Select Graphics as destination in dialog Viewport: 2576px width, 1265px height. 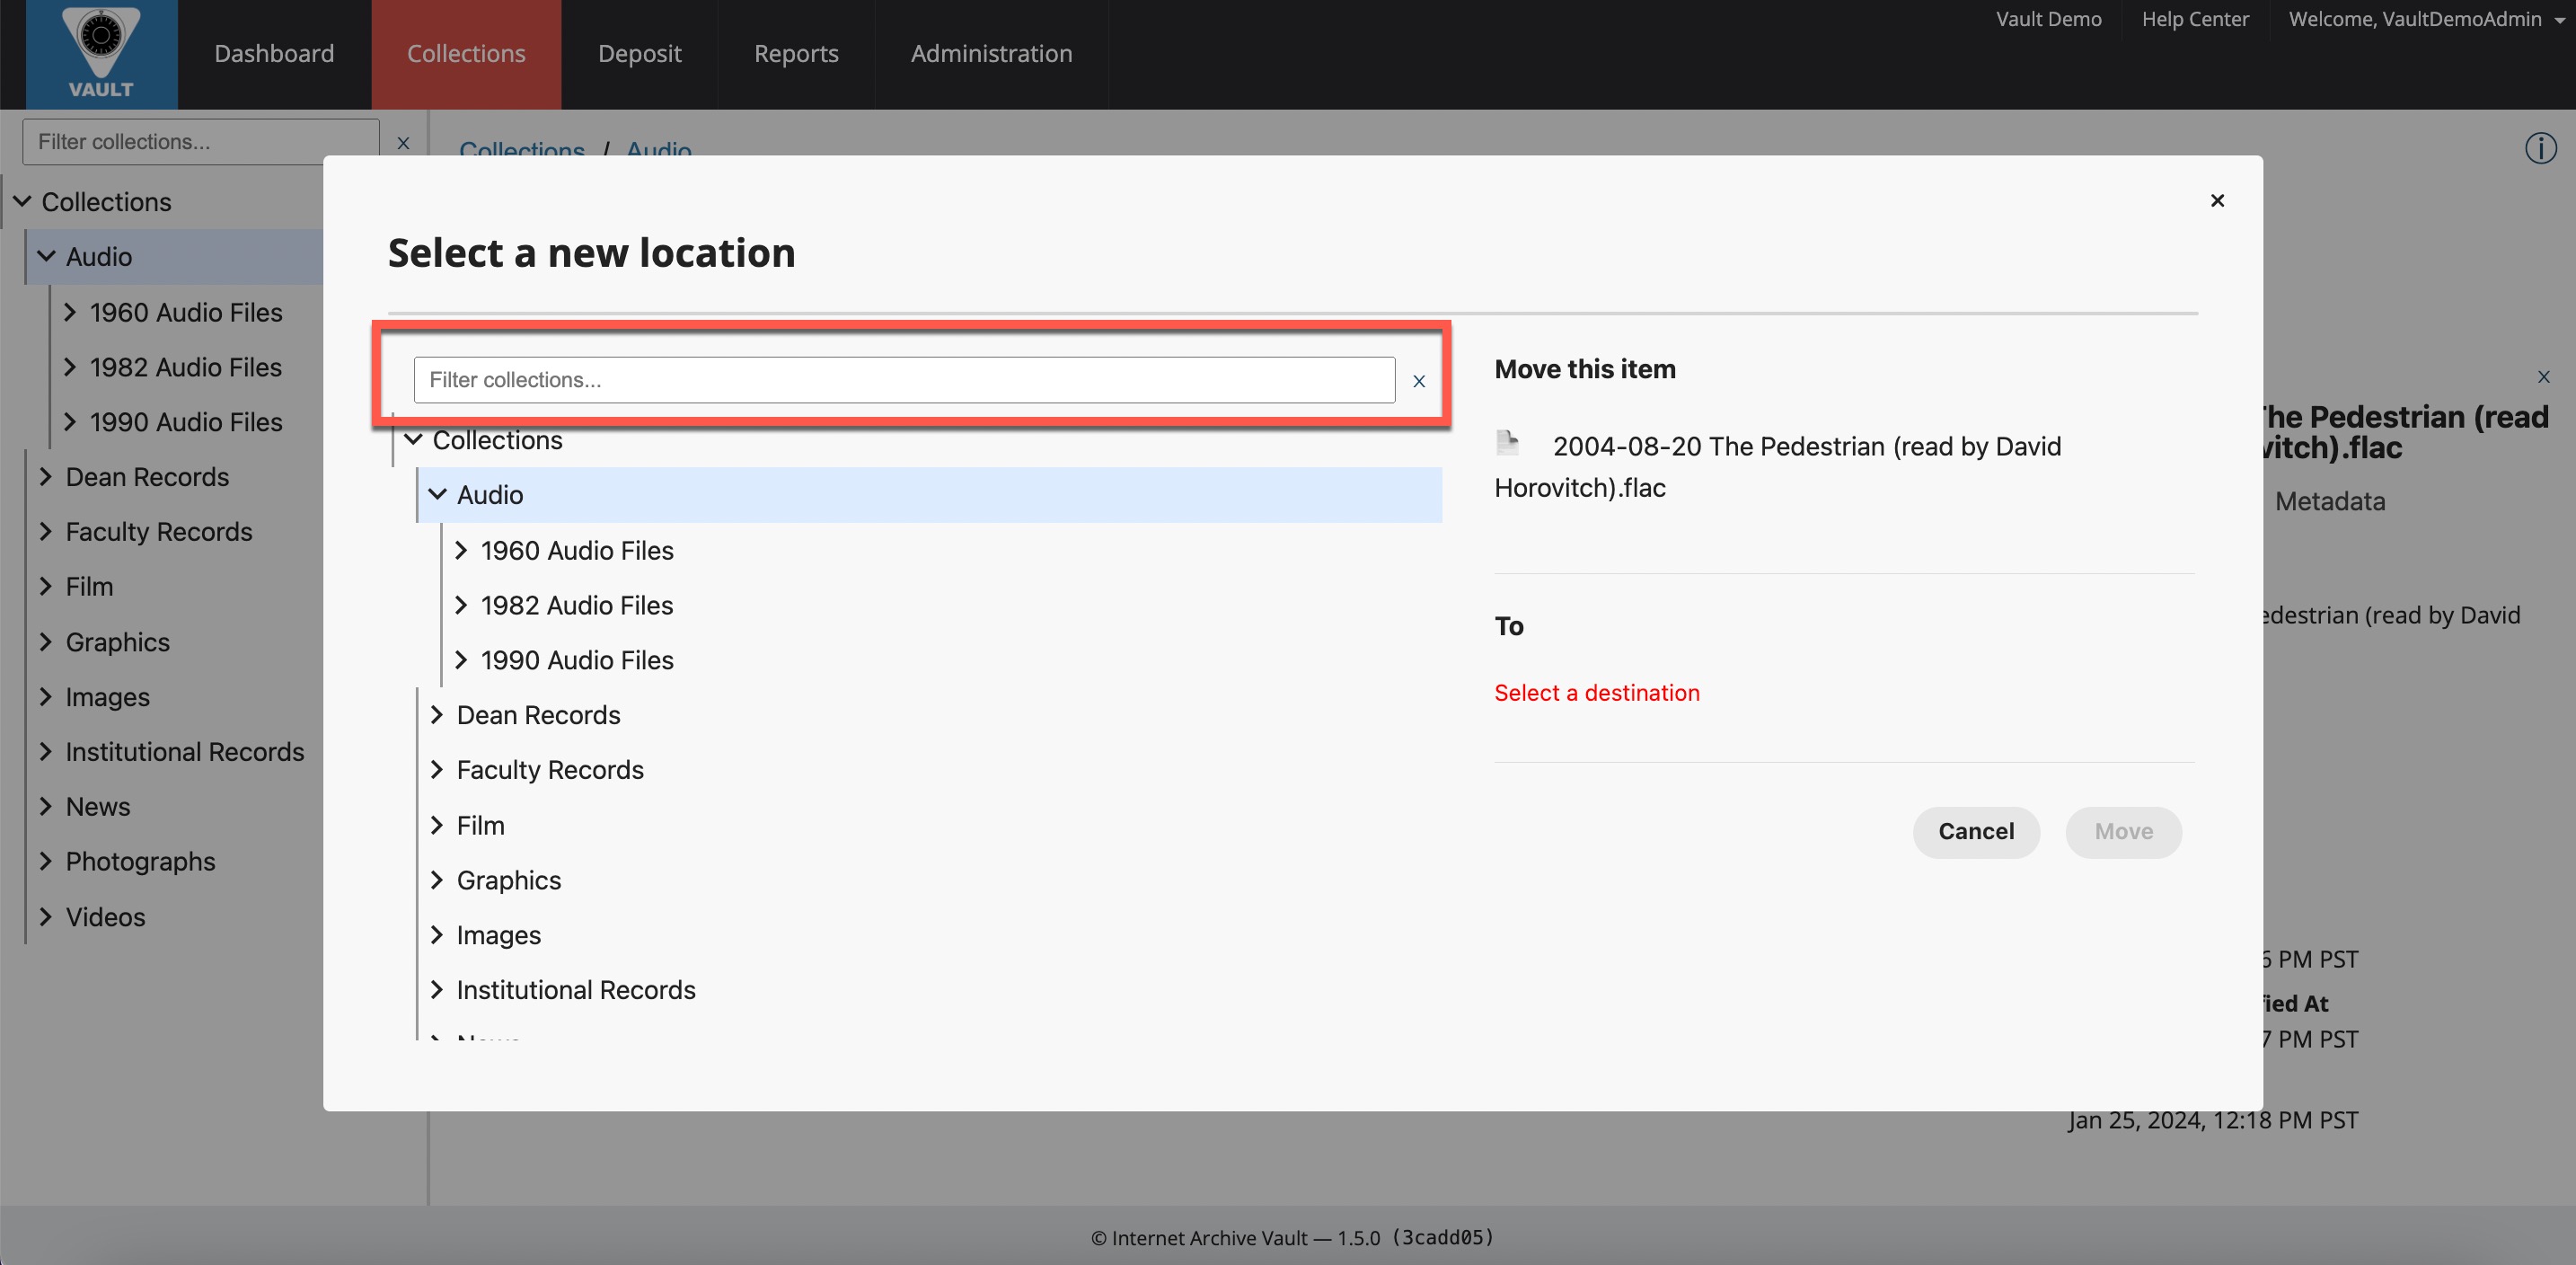509,880
